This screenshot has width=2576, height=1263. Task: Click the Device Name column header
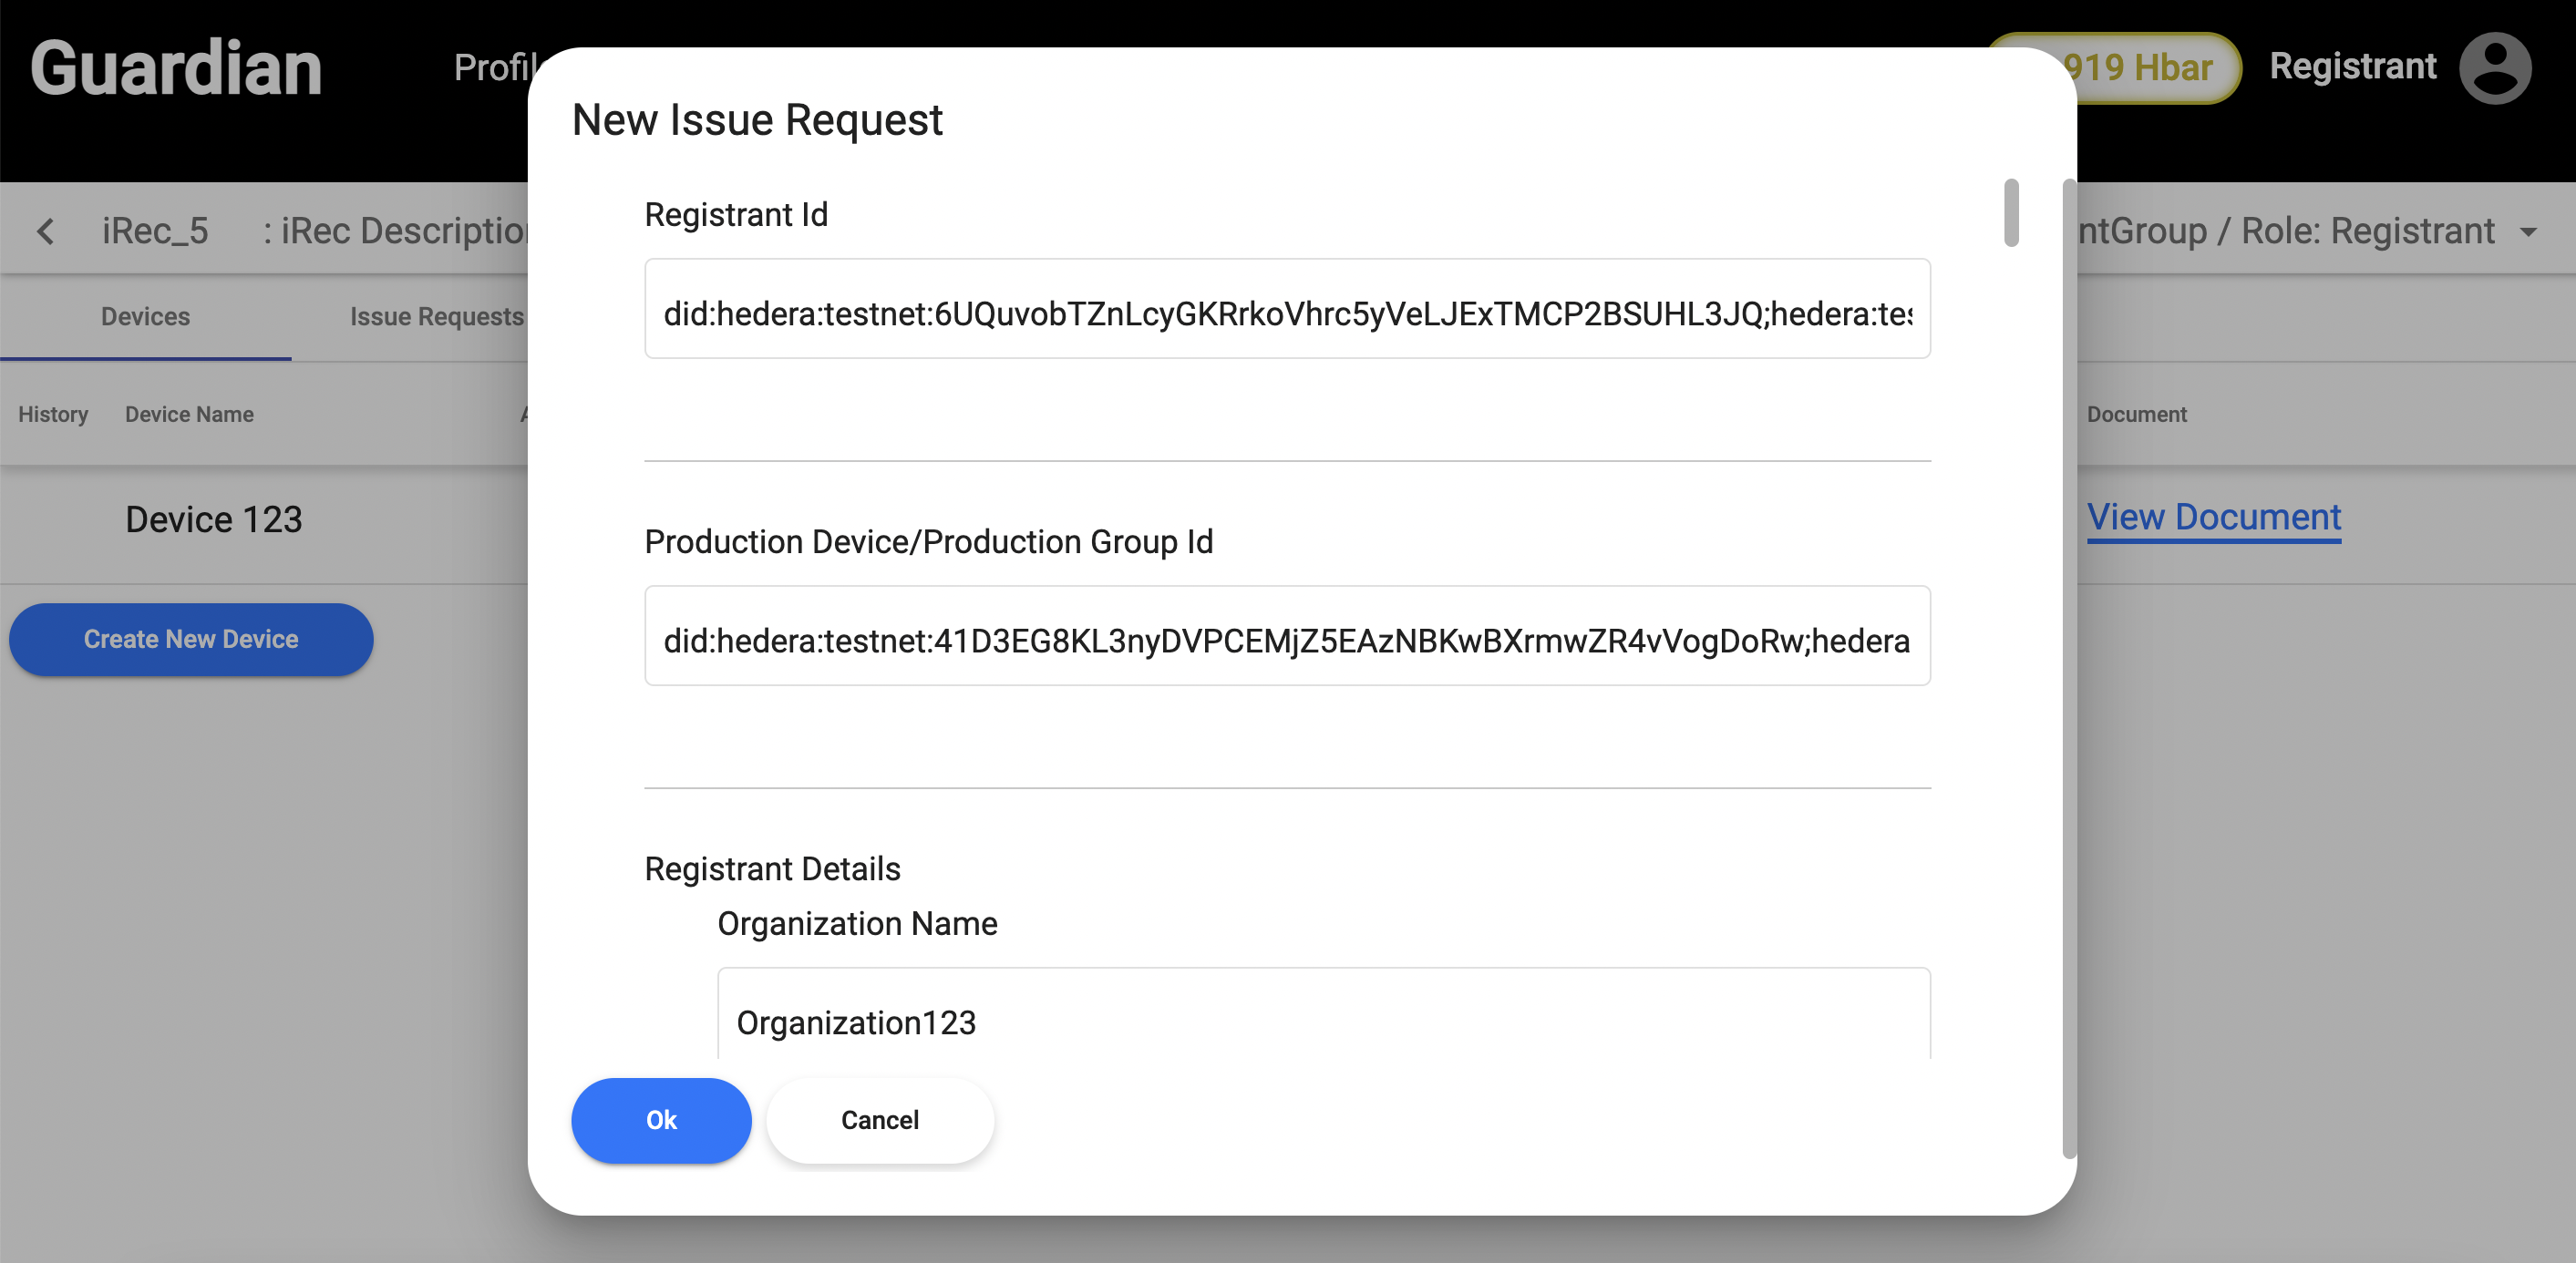pyautogui.click(x=189, y=415)
